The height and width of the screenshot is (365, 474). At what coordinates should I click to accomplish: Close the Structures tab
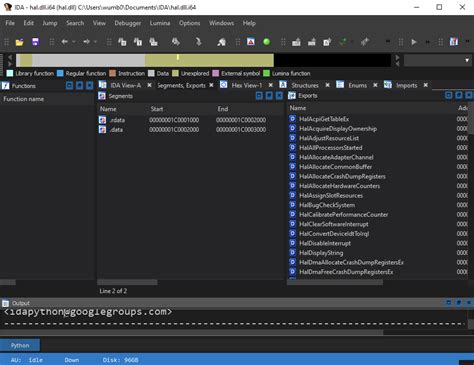pos(327,85)
